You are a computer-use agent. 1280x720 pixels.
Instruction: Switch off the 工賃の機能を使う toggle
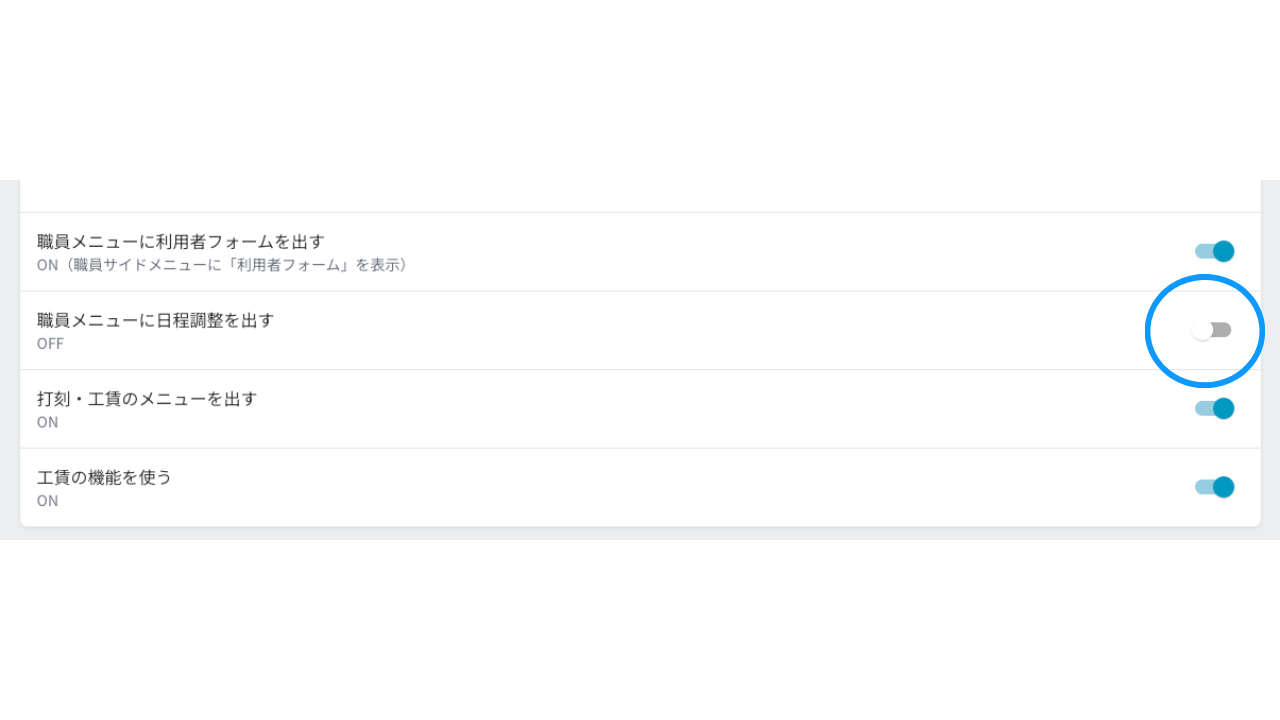[x=1214, y=487]
